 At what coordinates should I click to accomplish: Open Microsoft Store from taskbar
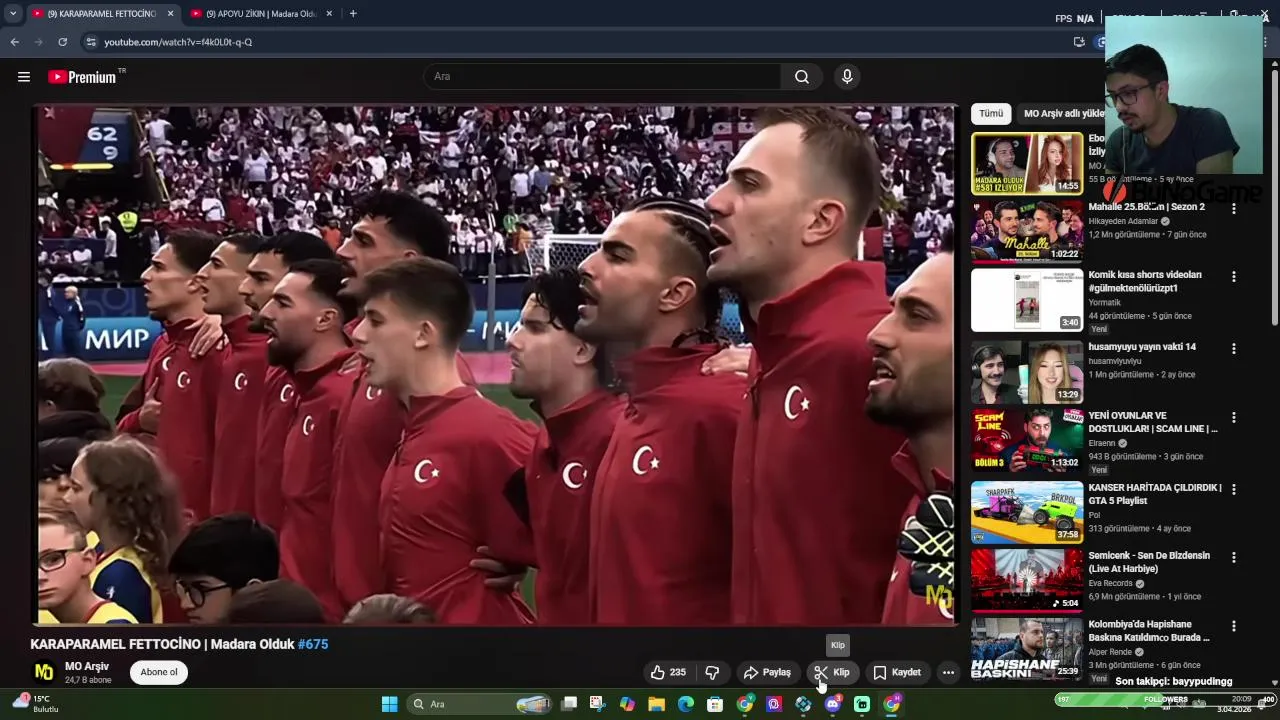coord(715,704)
